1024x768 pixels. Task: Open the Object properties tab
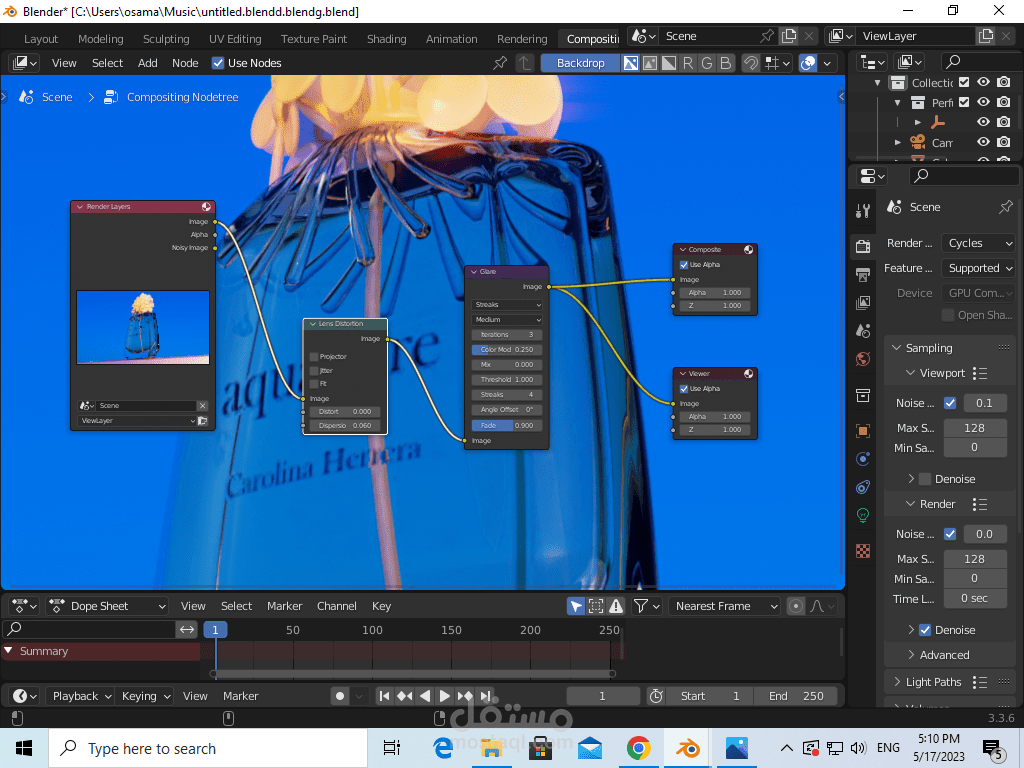point(863,430)
